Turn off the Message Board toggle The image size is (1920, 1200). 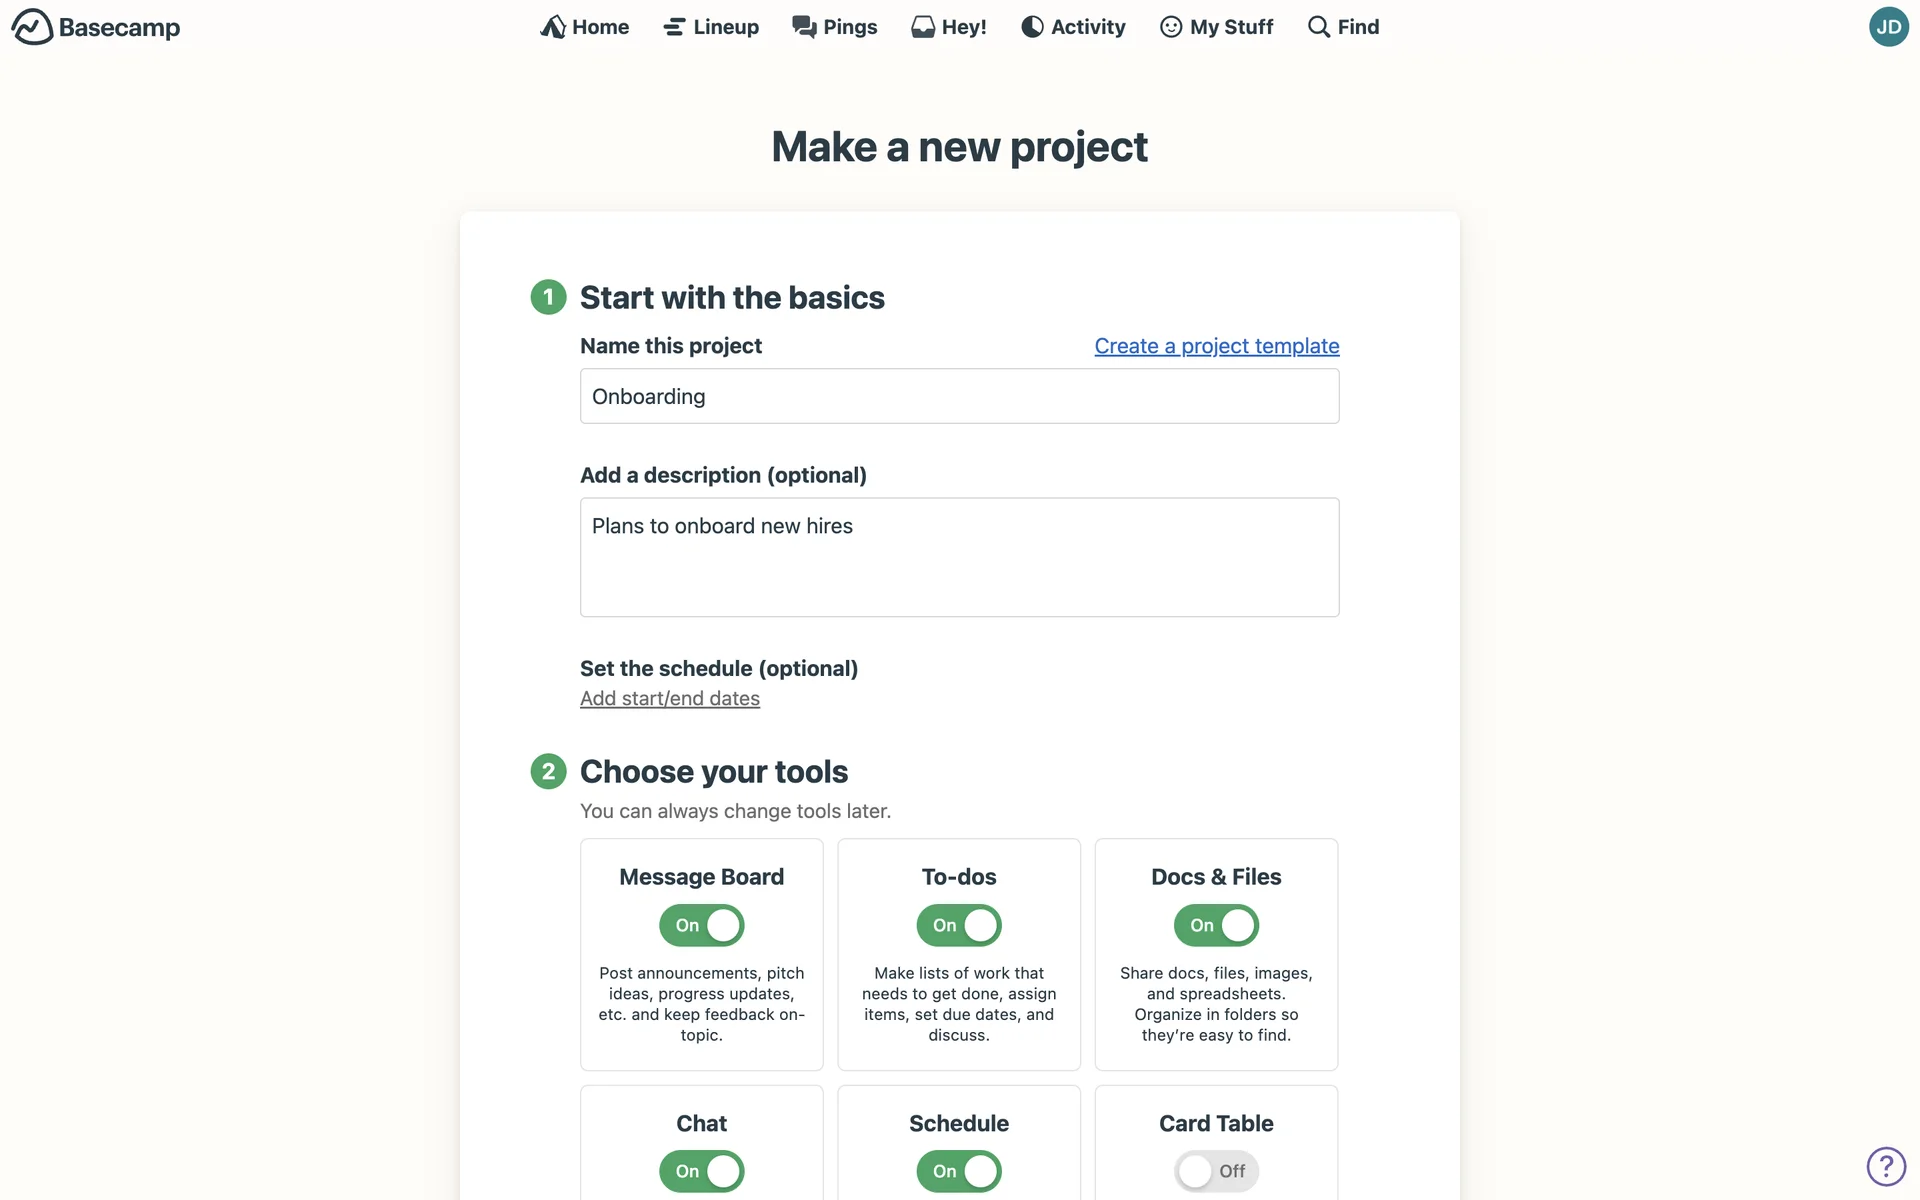(702, 925)
